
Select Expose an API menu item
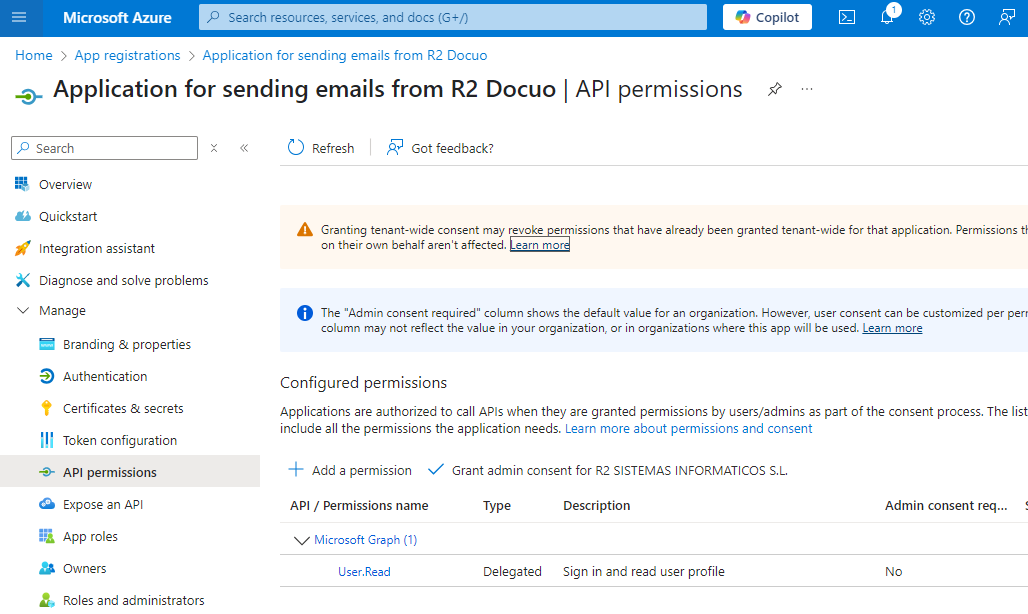click(x=103, y=505)
